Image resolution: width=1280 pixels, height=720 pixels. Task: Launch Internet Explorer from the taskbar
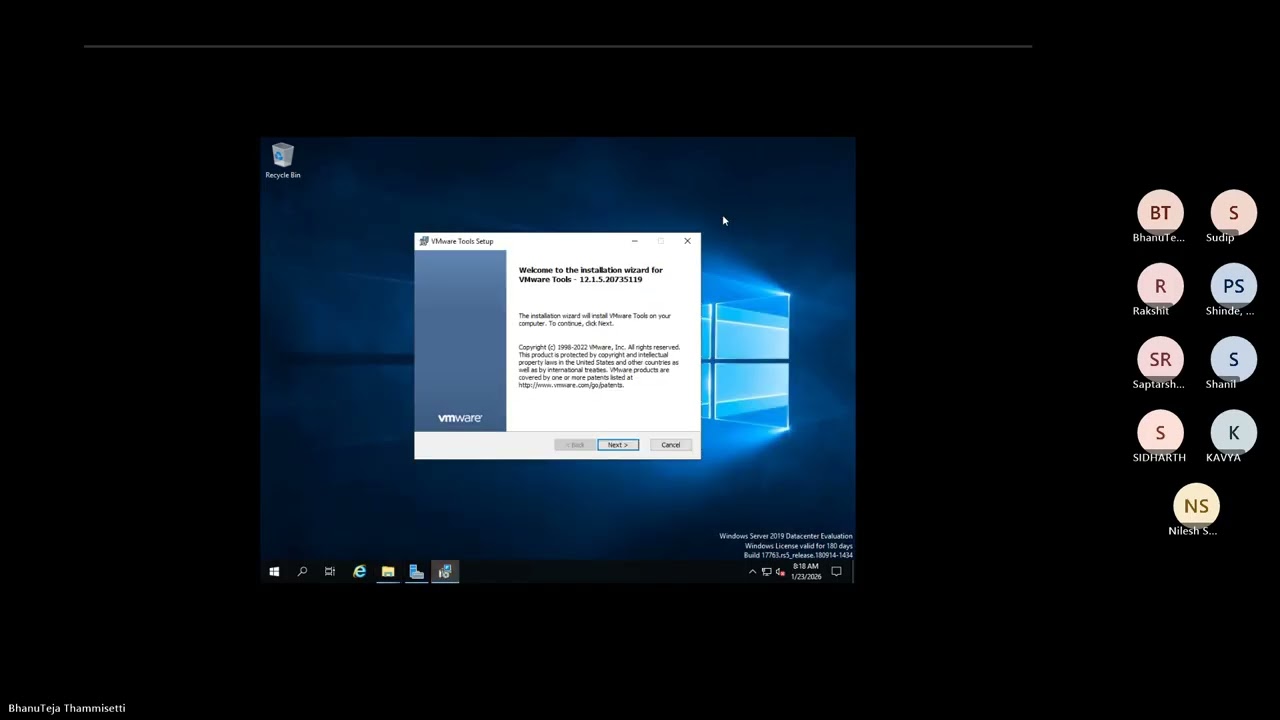(x=360, y=572)
